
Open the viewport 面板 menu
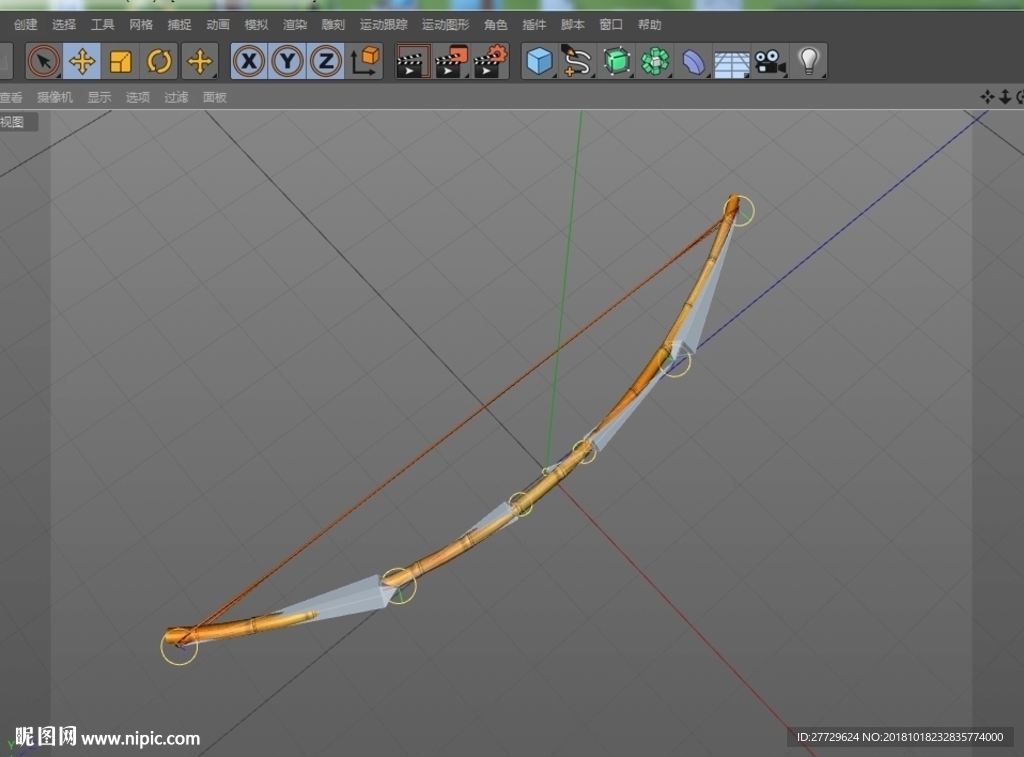click(215, 97)
